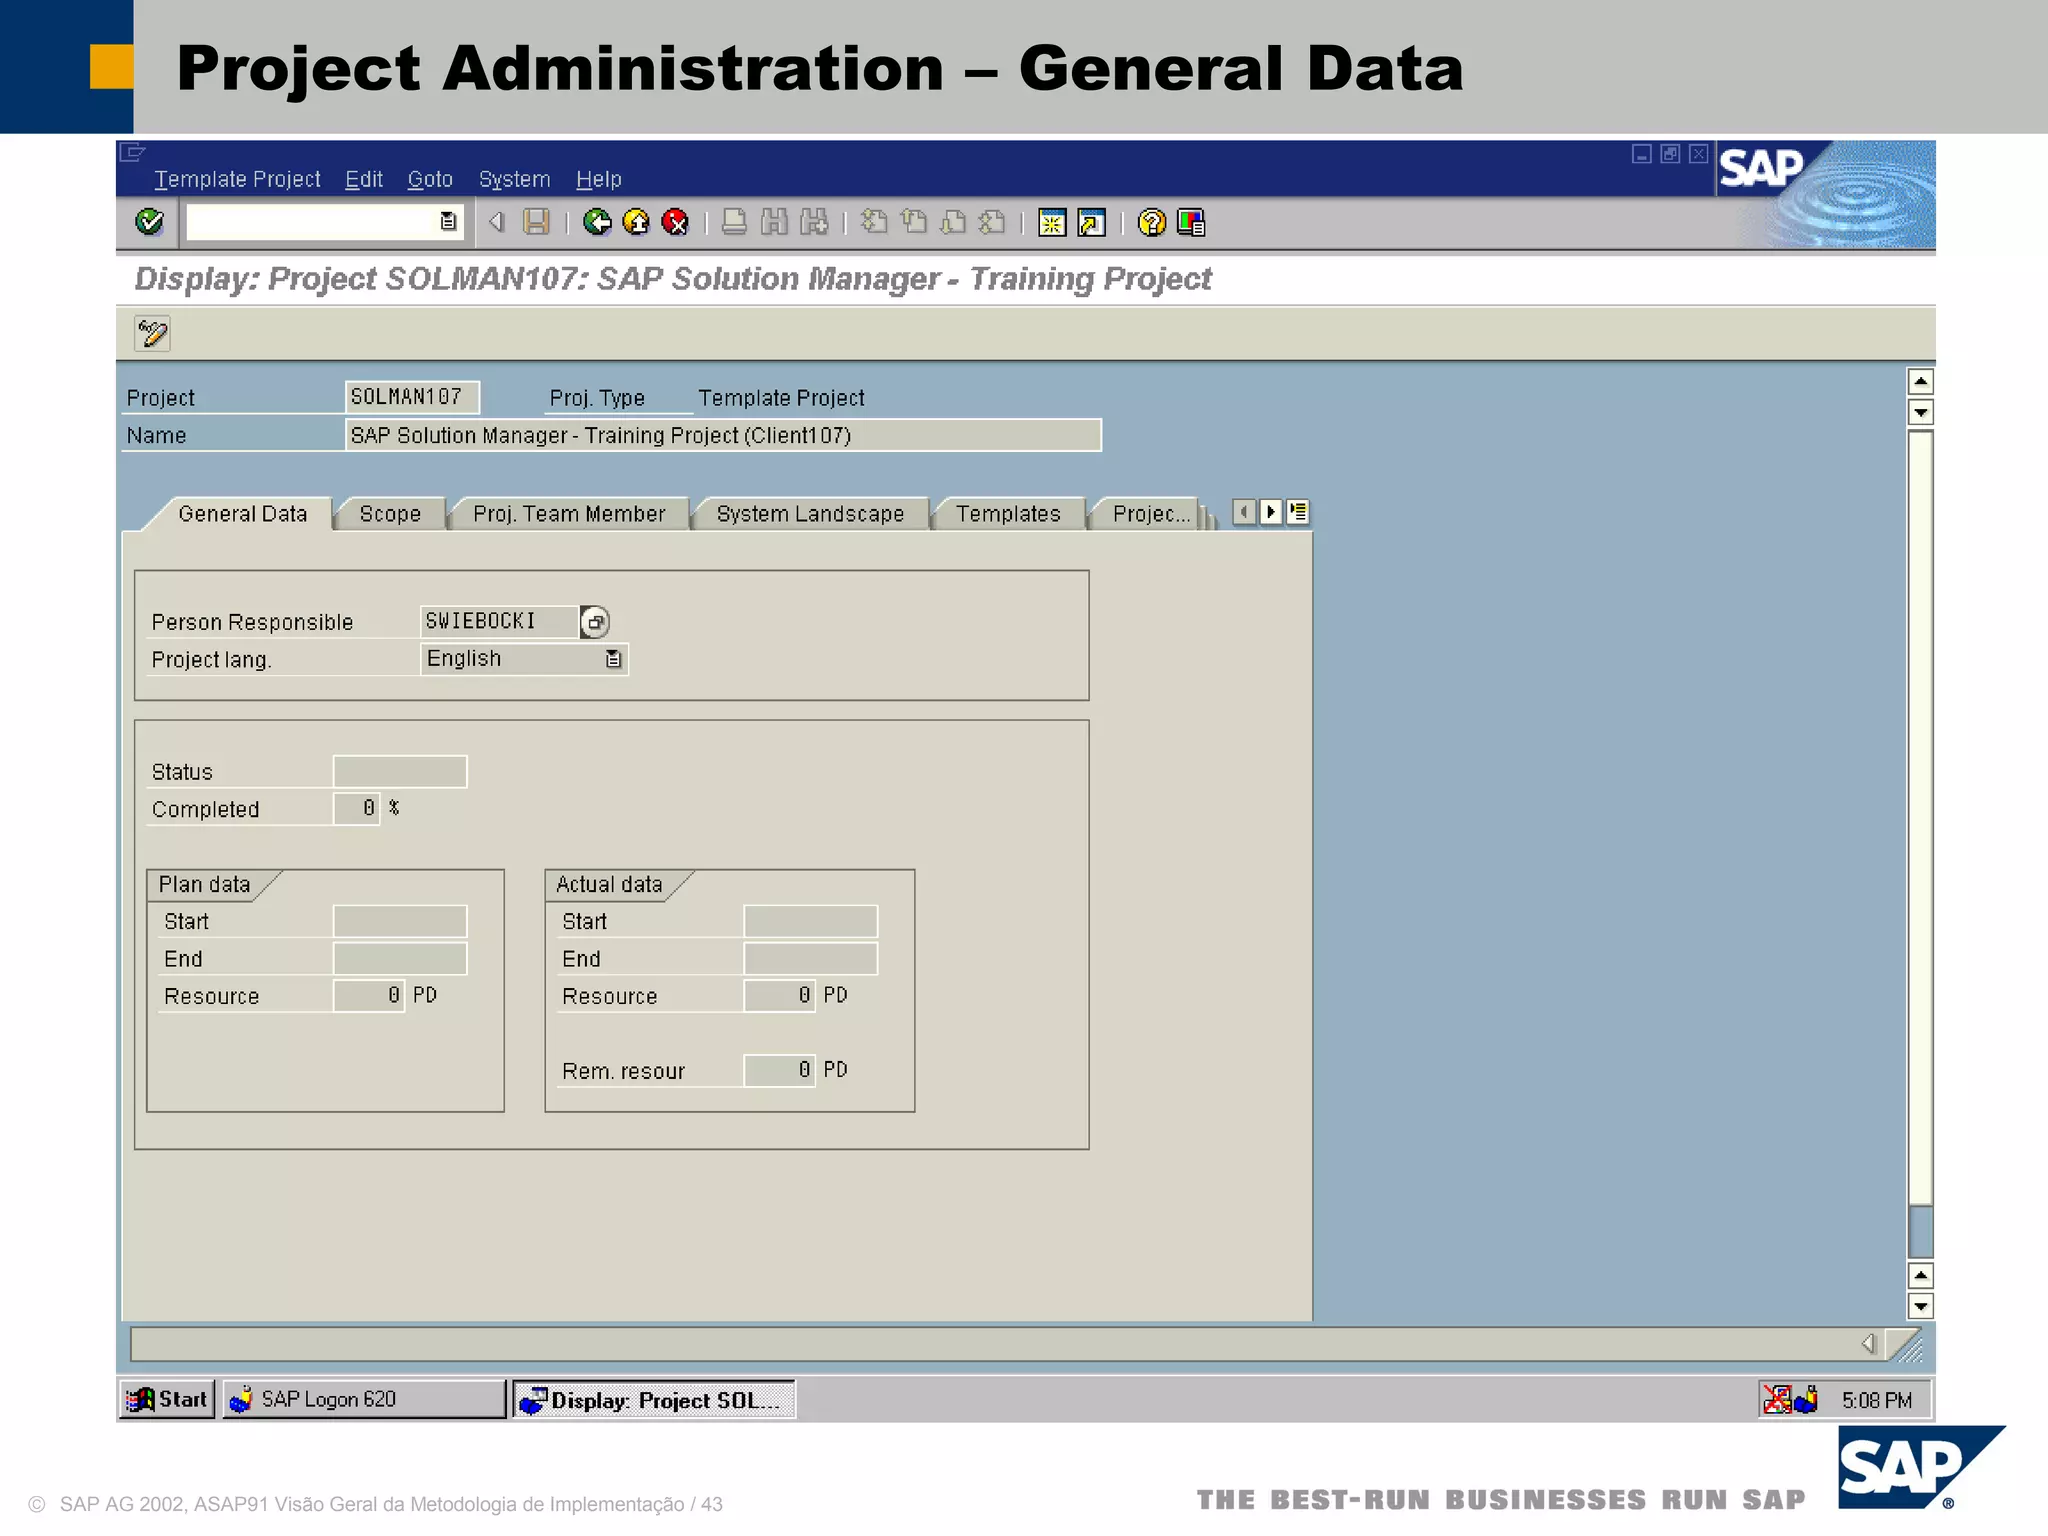Viewport: 2048px width, 1536px height.
Task: Click the Actual data Resource field
Action: pyautogui.click(x=780, y=995)
